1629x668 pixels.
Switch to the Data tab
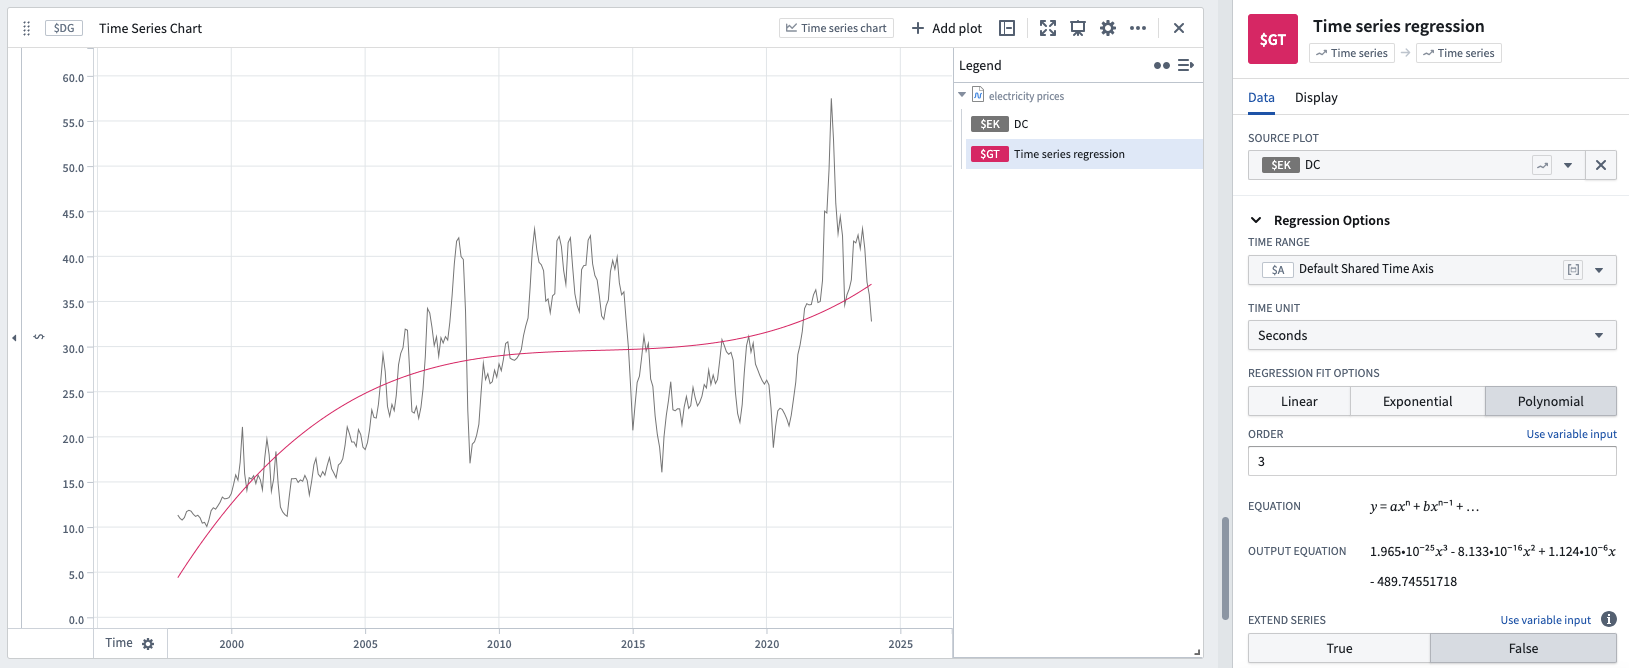1261,97
